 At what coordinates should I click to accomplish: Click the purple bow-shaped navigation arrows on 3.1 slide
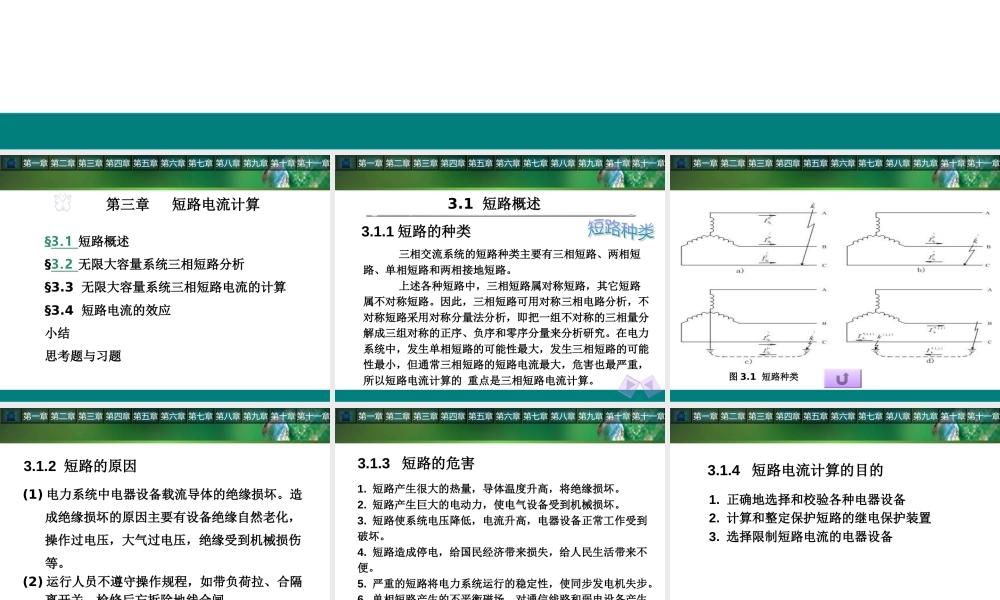(640, 386)
